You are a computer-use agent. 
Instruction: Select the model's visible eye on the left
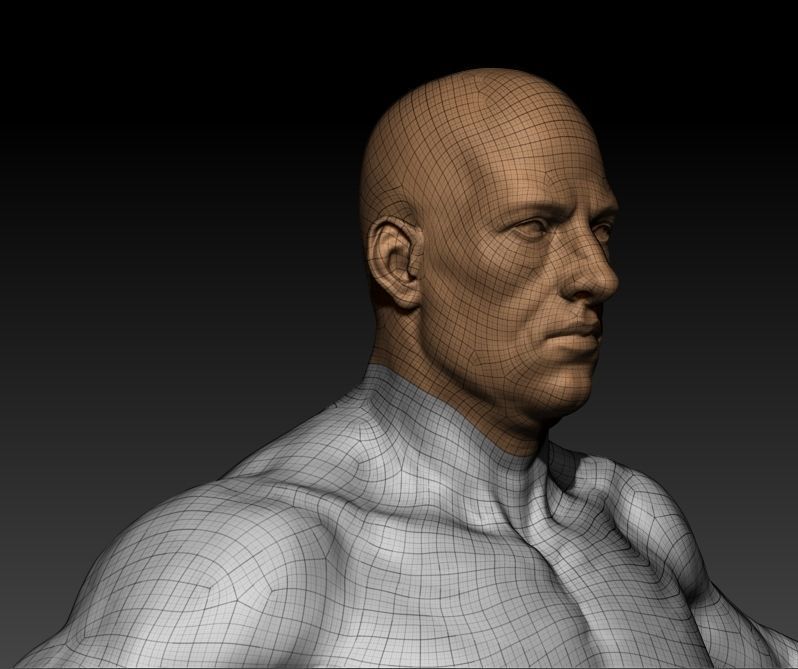pyautogui.click(x=530, y=230)
